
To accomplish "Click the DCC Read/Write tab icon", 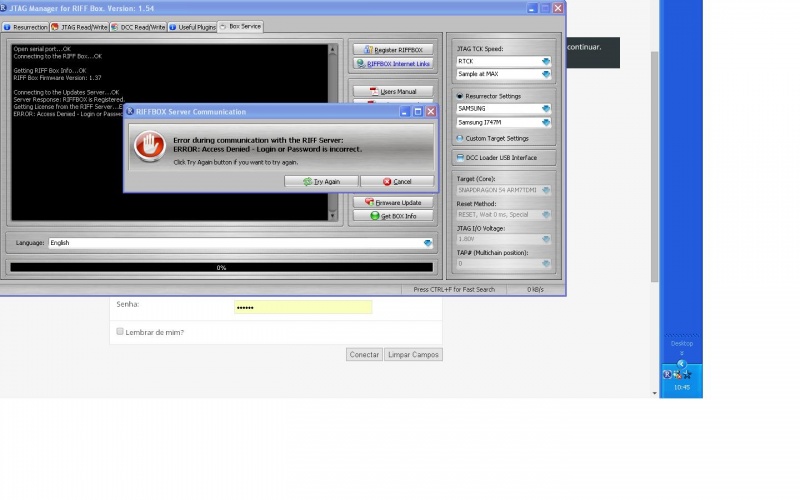I will (115, 27).
